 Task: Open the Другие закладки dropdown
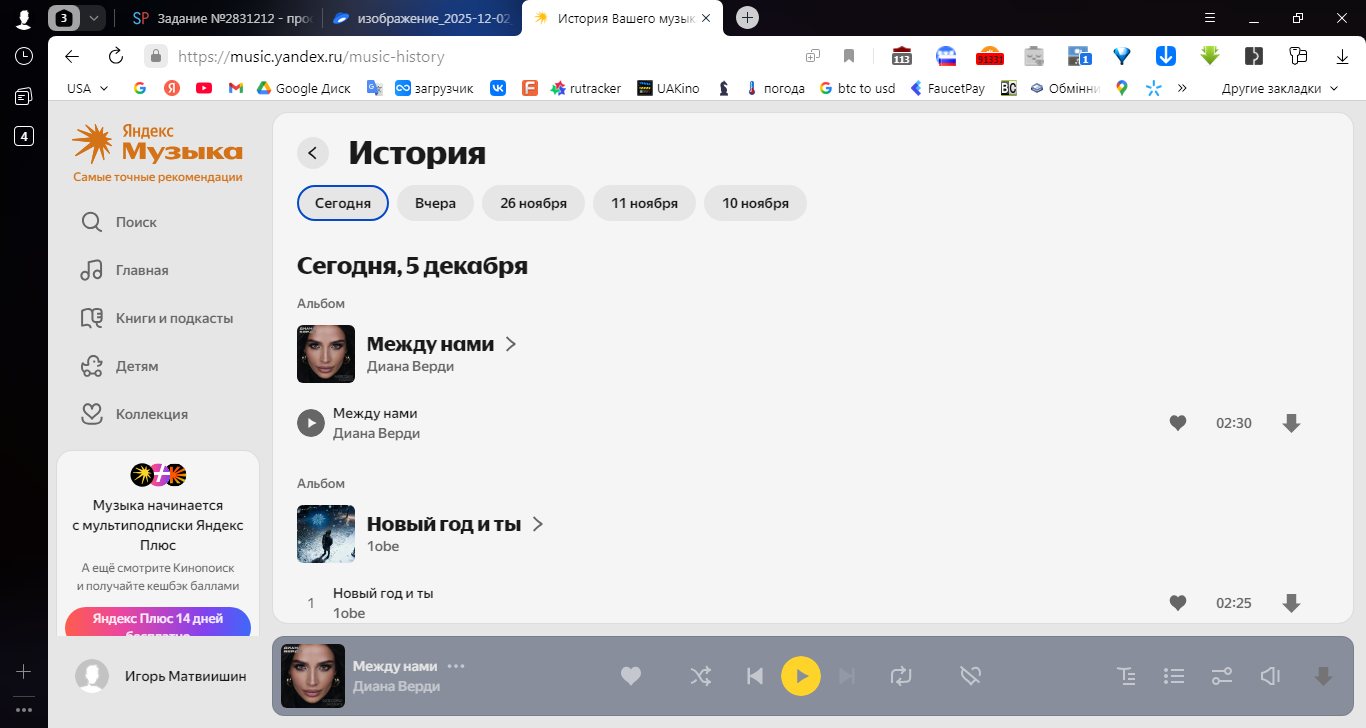(x=1279, y=88)
